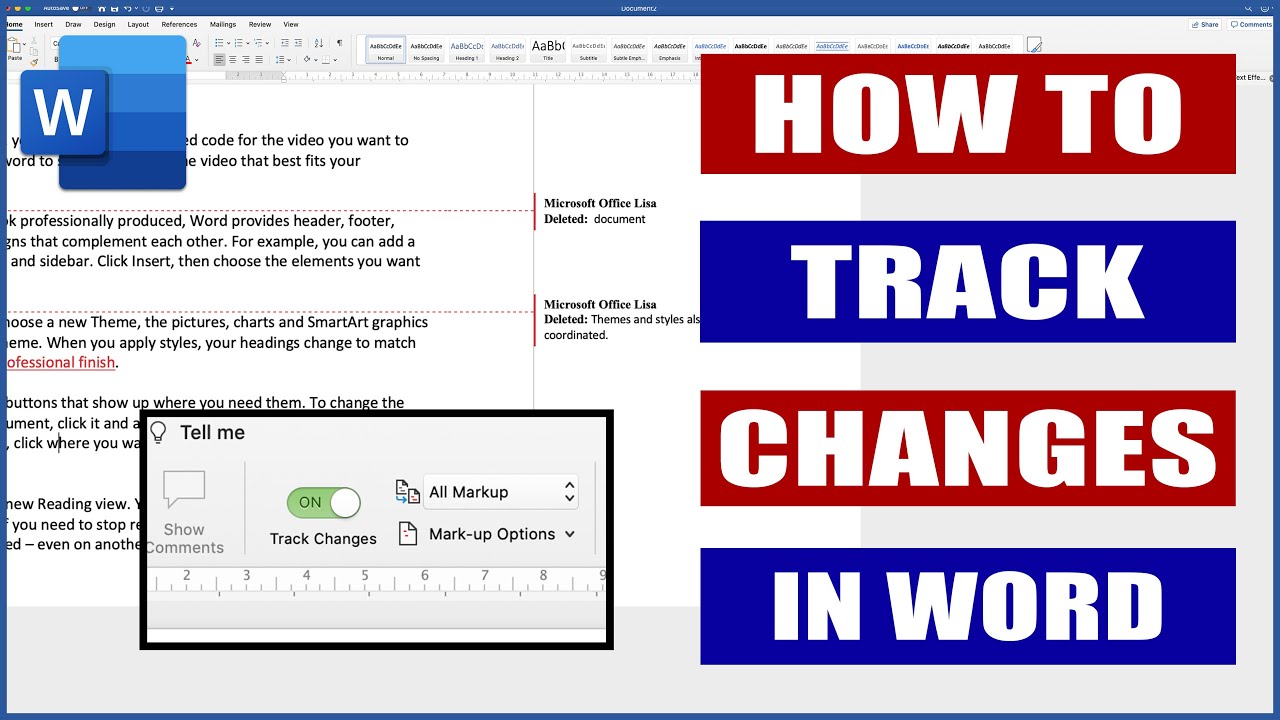Turn off the Track Changes switch
Screen dimensions: 1280x720
coord(323,503)
